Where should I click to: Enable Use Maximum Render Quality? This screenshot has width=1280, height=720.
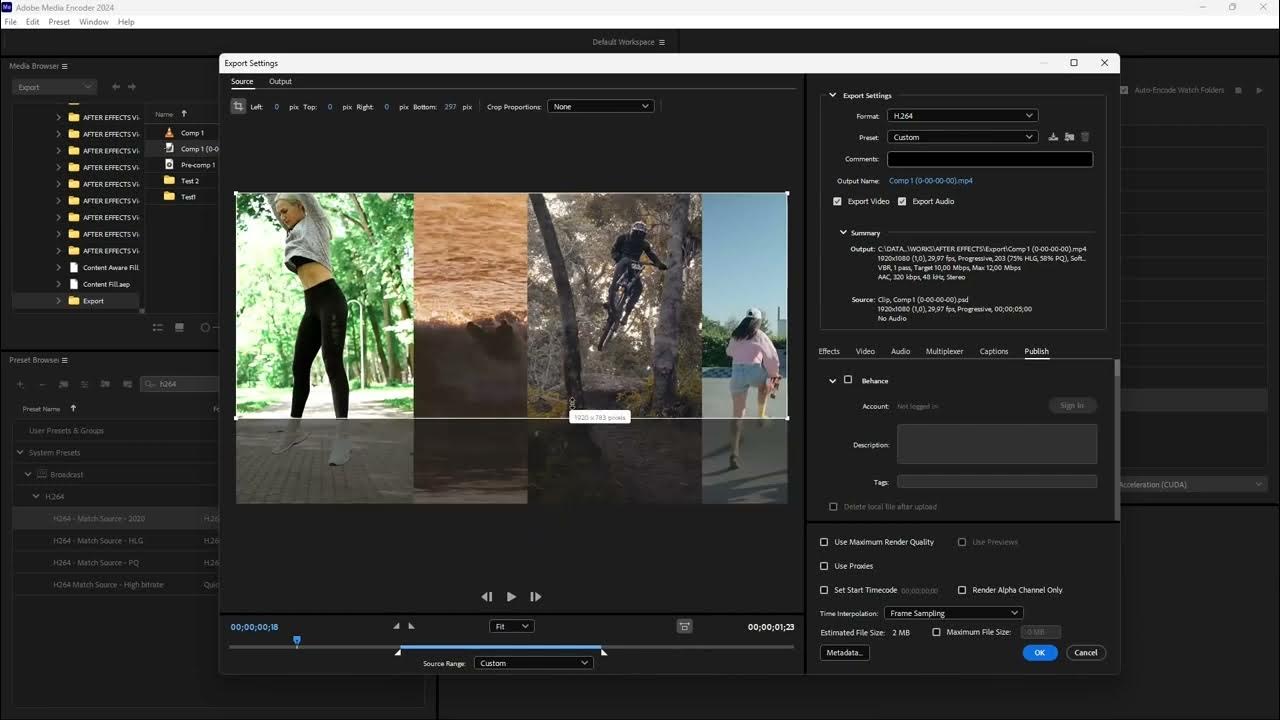(x=824, y=542)
